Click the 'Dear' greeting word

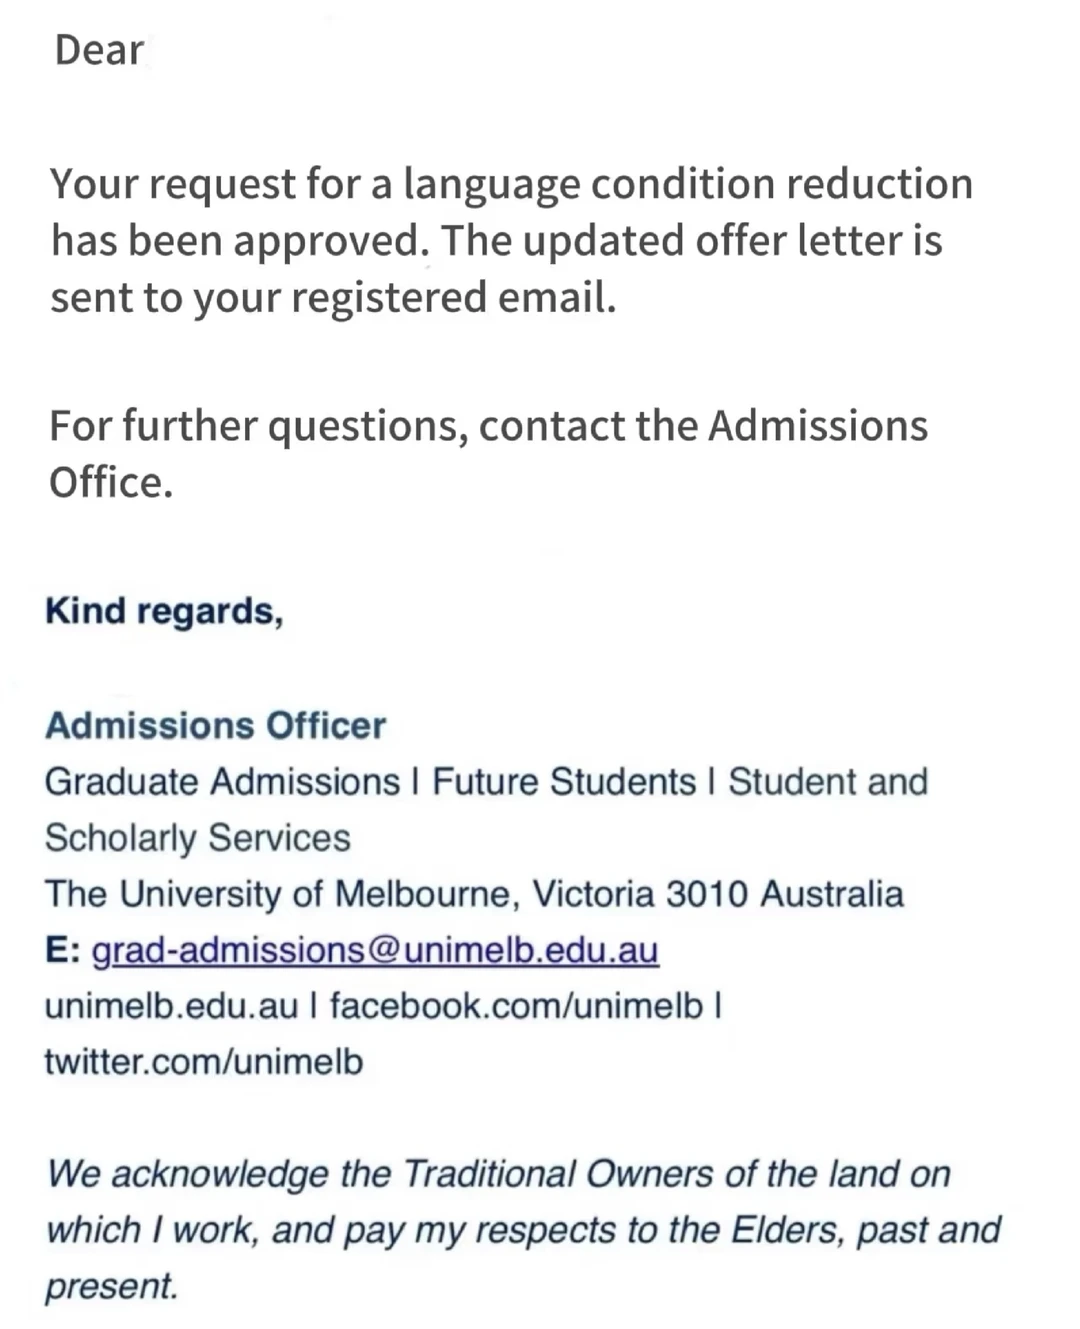click(x=99, y=50)
